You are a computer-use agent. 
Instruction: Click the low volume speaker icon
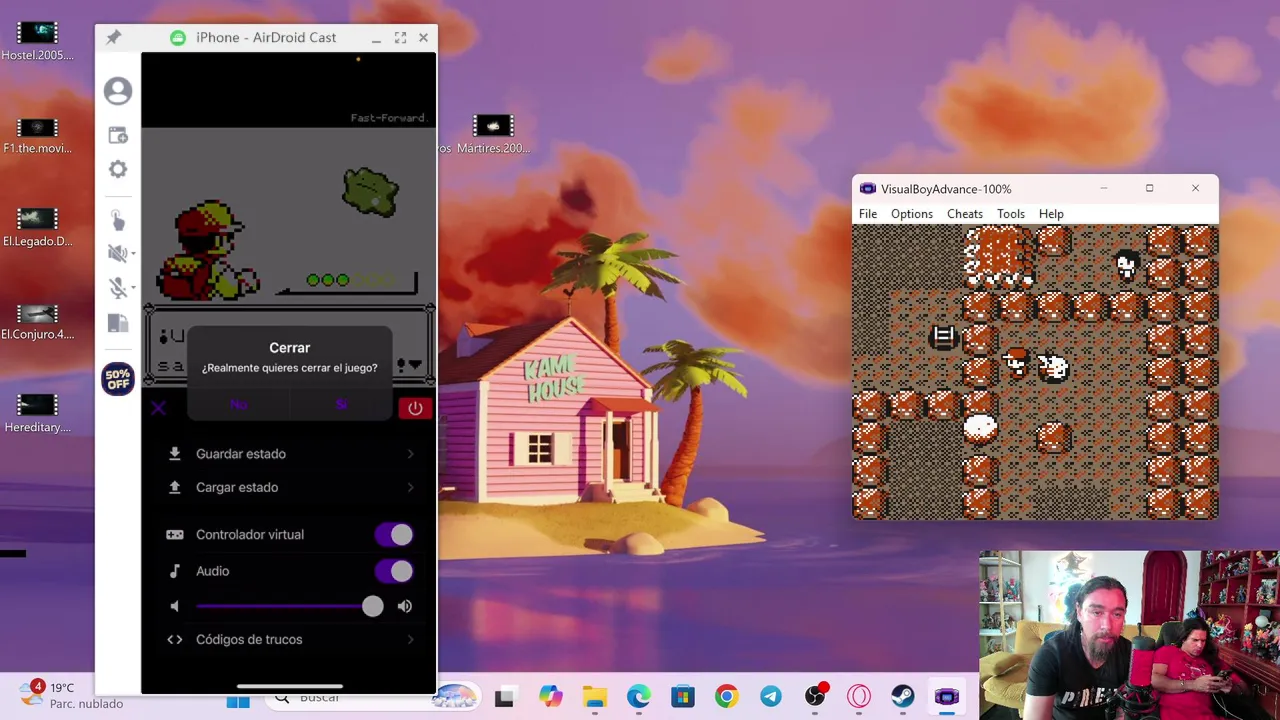[175, 606]
